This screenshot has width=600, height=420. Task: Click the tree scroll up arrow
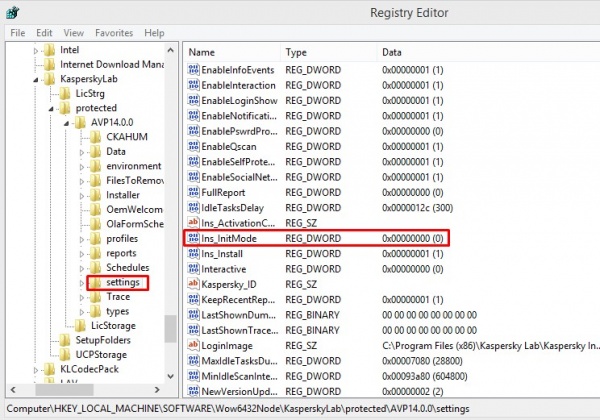(171, 50)
